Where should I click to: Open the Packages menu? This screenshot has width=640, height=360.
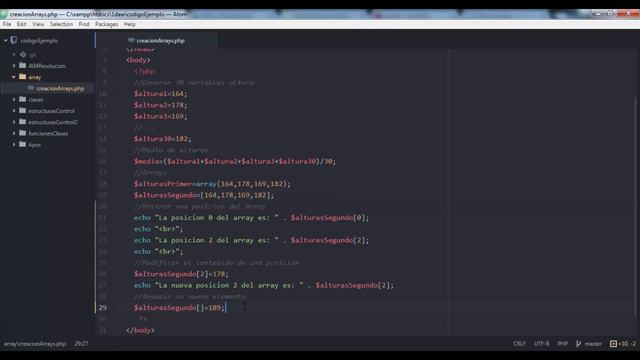click(x=107, y=24)
